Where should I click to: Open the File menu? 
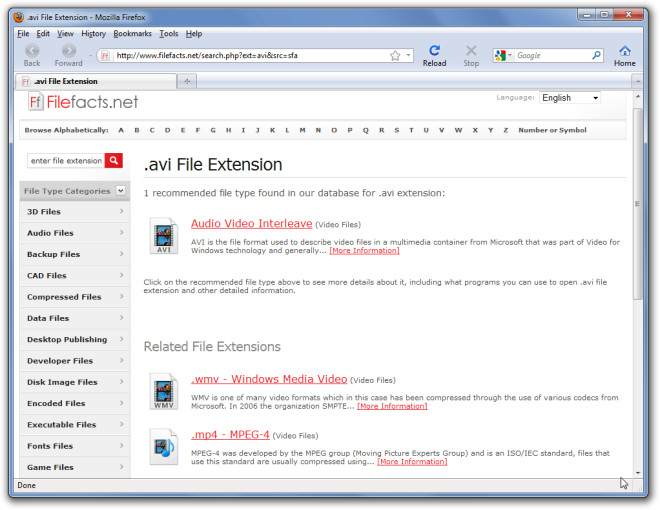[23, 34]
